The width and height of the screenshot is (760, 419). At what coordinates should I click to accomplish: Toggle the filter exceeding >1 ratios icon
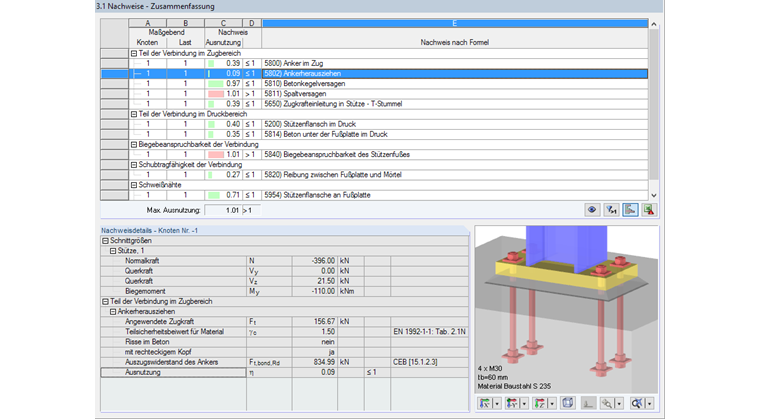[611, 210]
